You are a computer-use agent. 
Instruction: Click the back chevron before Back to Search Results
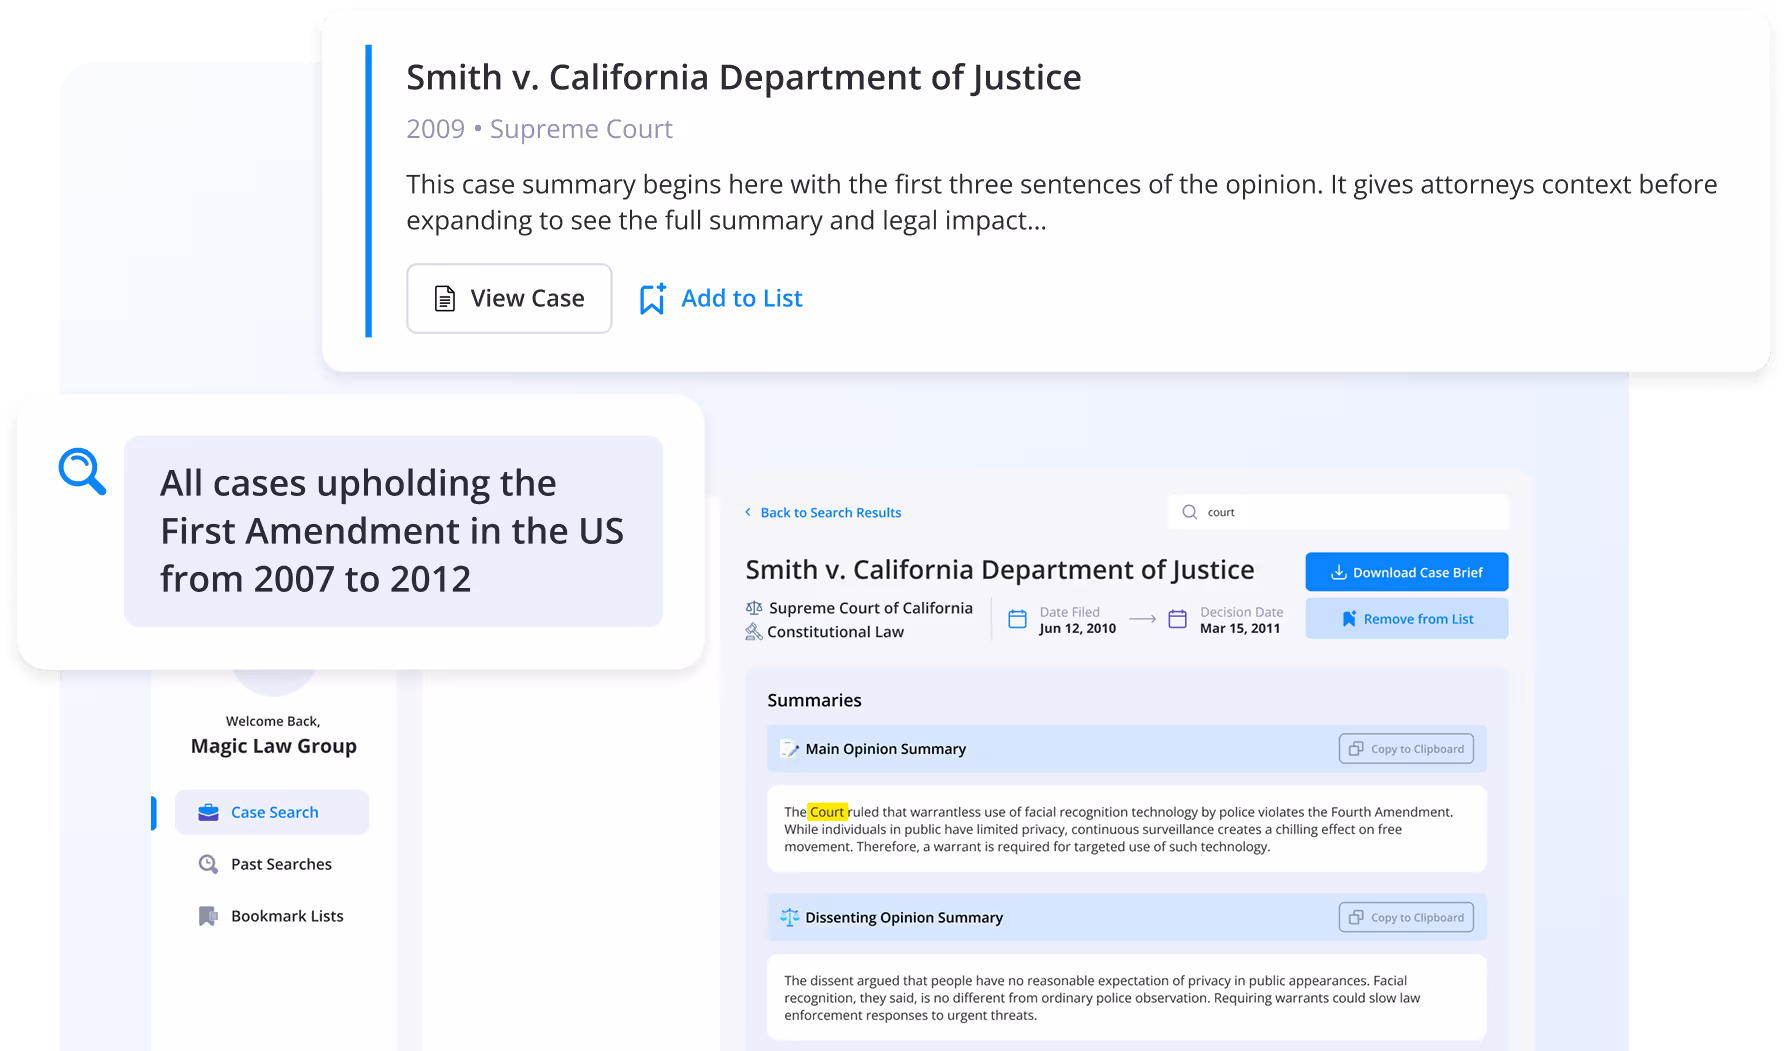[748, 512]
